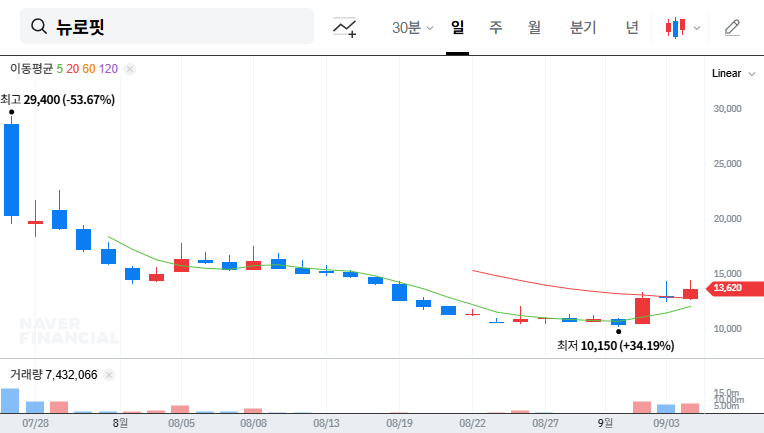Focus the 뉴로핏 stock search field
This screenshot has height=433, width=764.
(167, 26)
